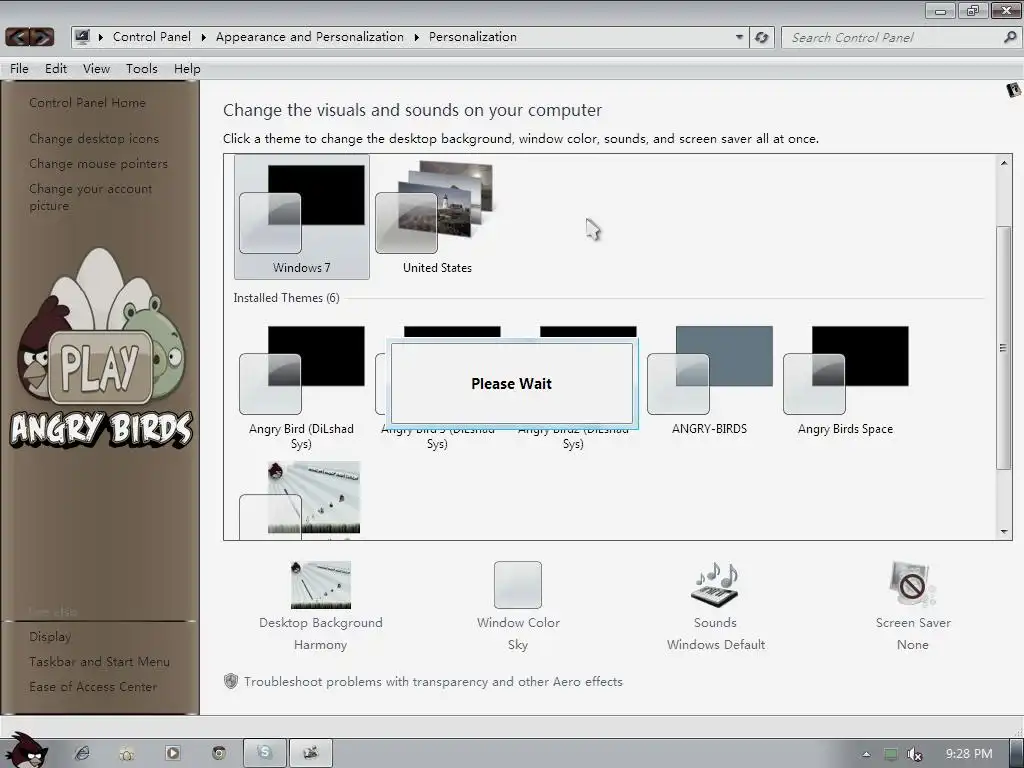Open the address bar history dropdown
Viewport: 1024px width, 768px height.
tap(739, 37)
